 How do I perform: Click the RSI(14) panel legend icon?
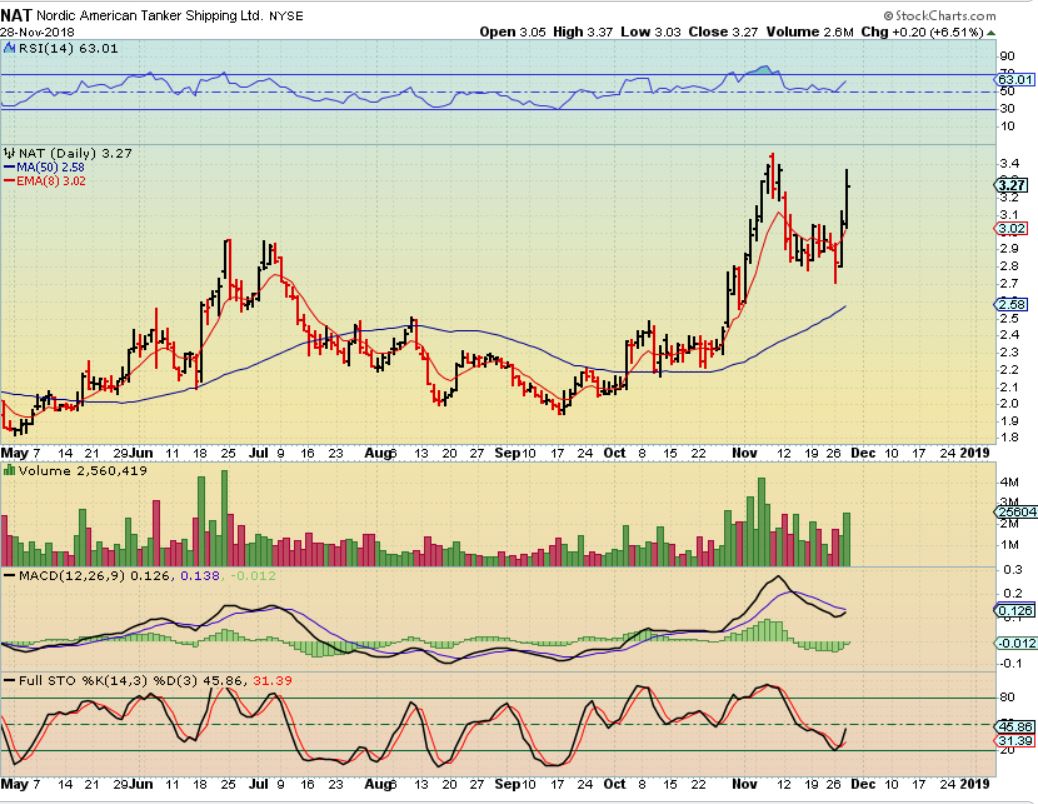pos(10,48)
